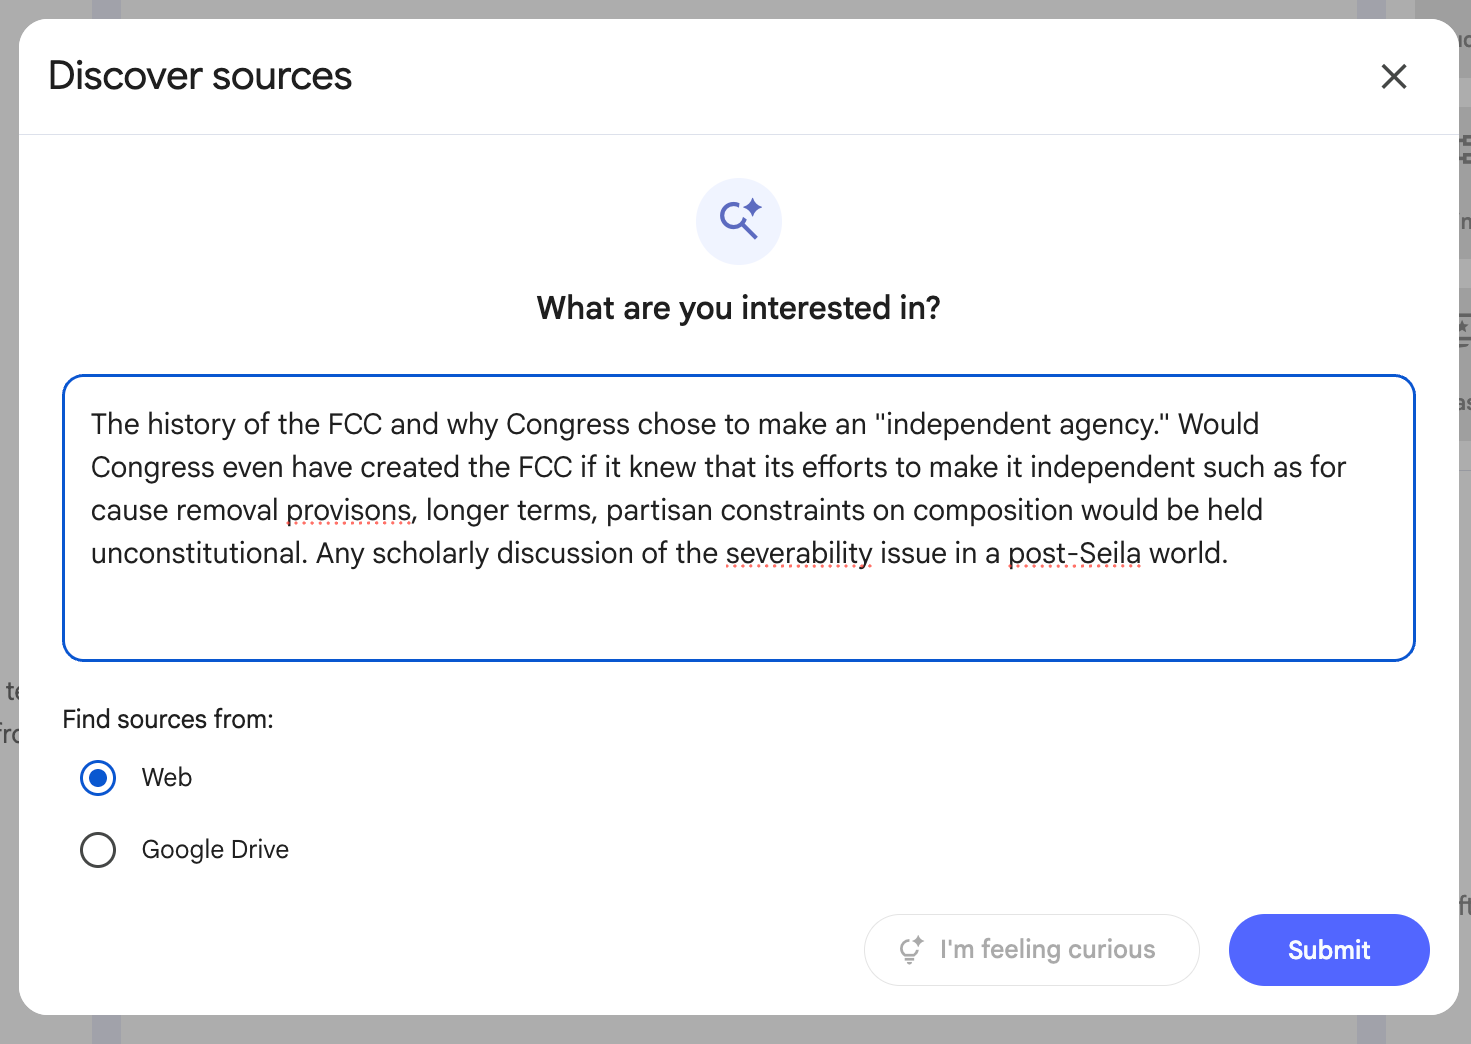This screenshot has height=1044, width=1471.
Task: Click the "I'm feeling curious" button
Action: 1031,950
